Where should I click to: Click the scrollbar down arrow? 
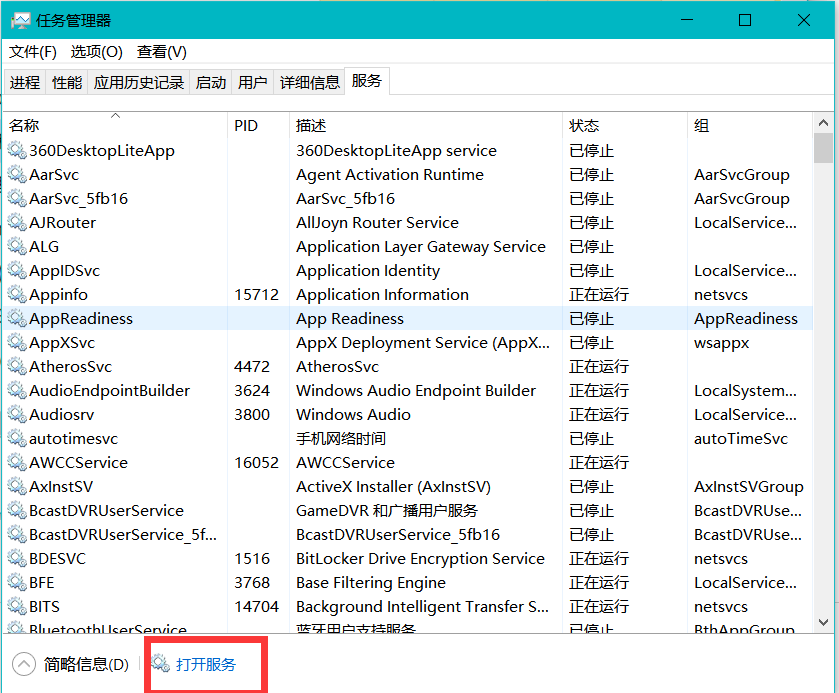[x=823, y=622]
